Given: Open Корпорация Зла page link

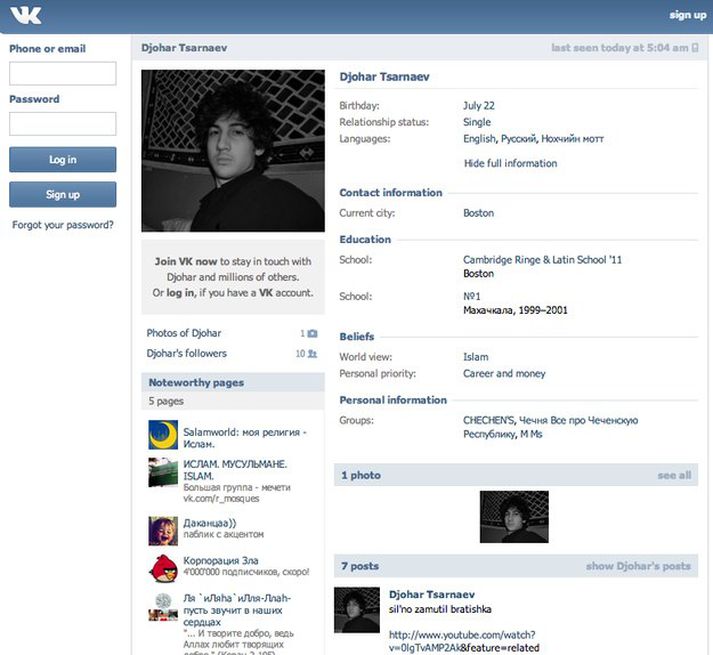Looking at the screenshot, I should point(221,561).
